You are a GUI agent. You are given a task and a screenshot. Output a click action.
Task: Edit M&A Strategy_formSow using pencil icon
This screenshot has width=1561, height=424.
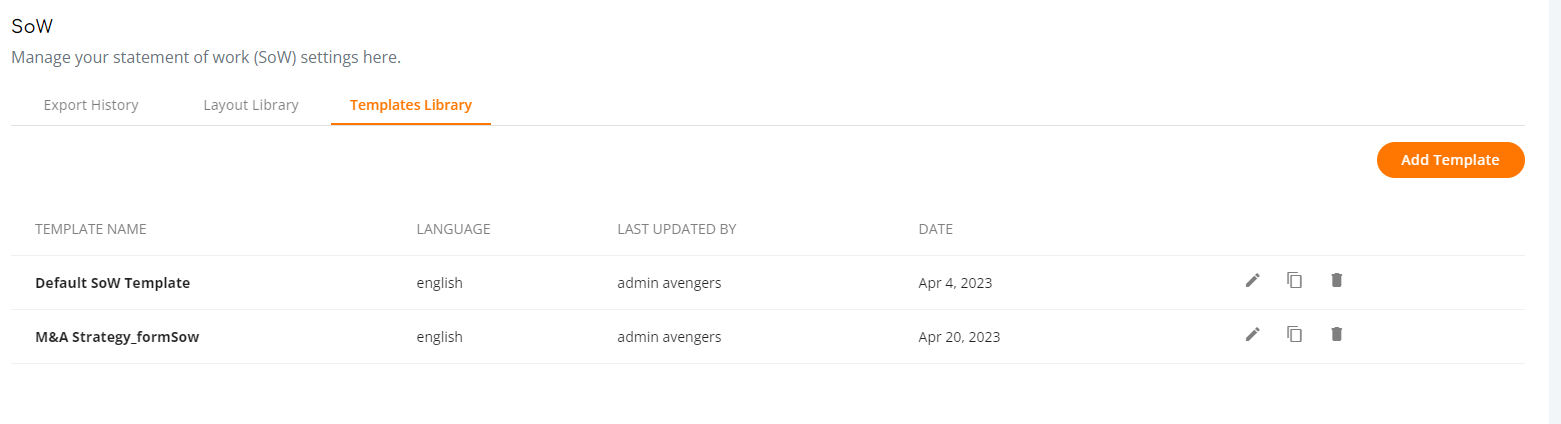pos(1252,335)
